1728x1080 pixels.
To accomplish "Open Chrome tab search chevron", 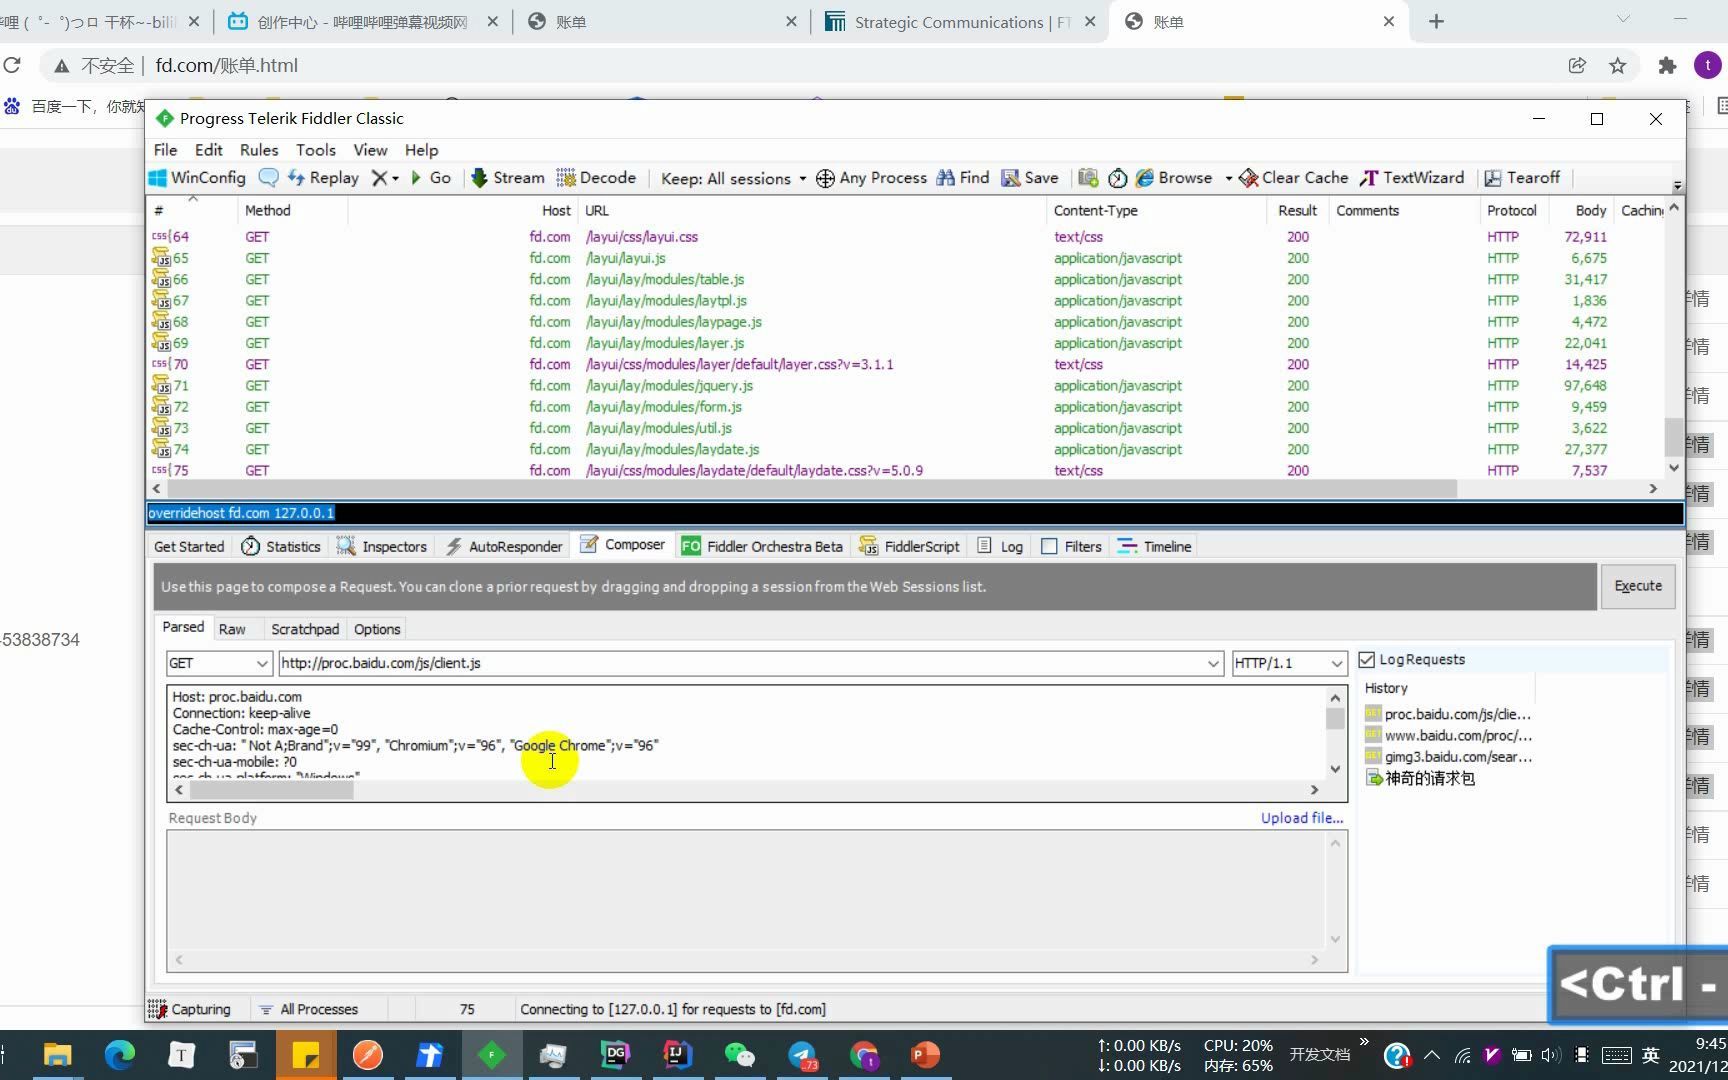I will (x=1623, y=20).
